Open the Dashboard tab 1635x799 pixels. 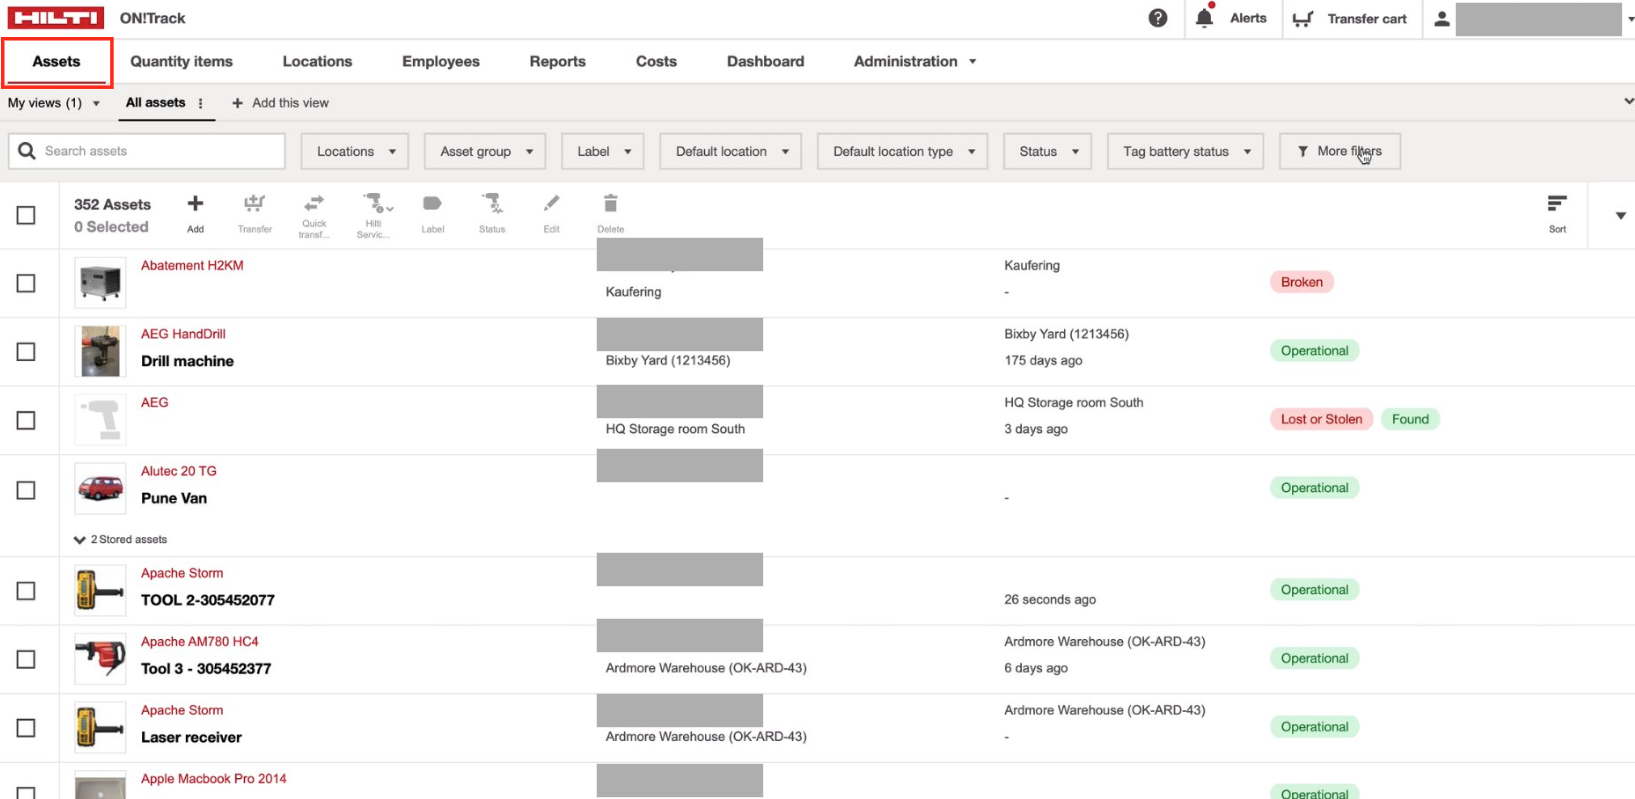[765, 61]
